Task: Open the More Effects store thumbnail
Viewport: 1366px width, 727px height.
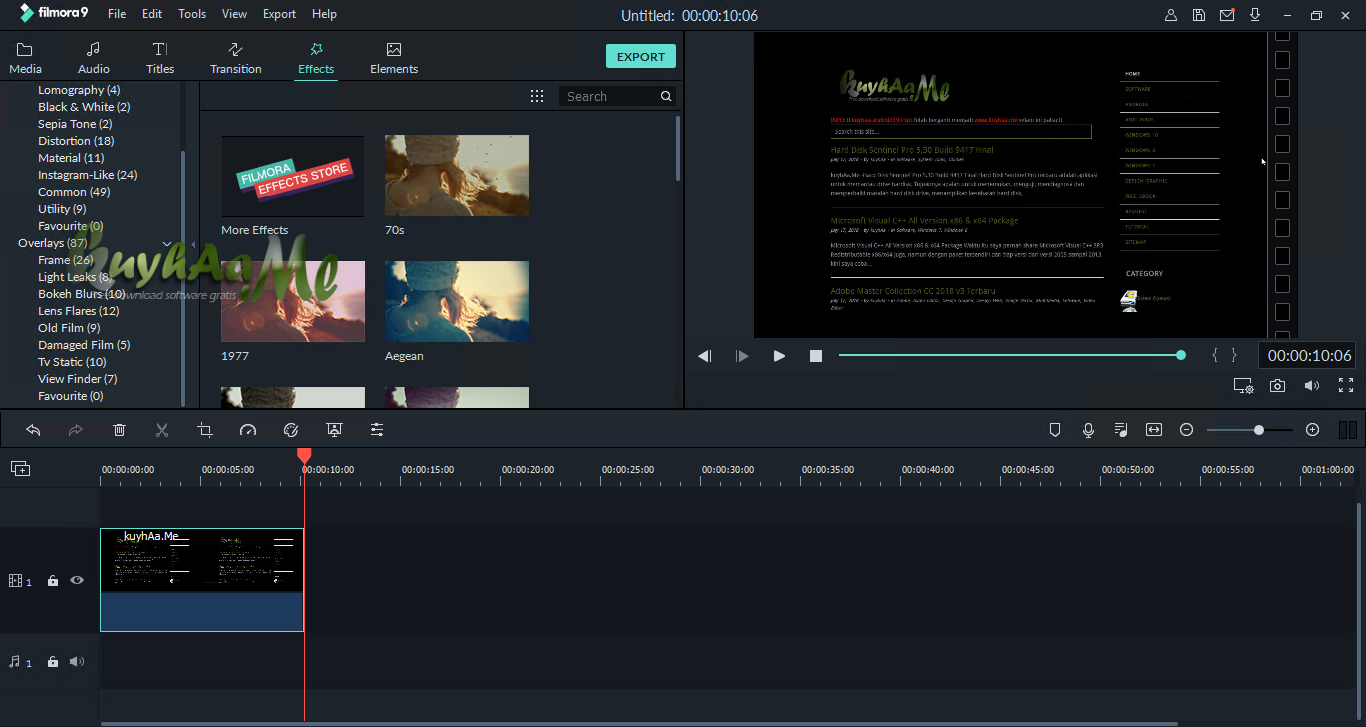Action: 293,176
